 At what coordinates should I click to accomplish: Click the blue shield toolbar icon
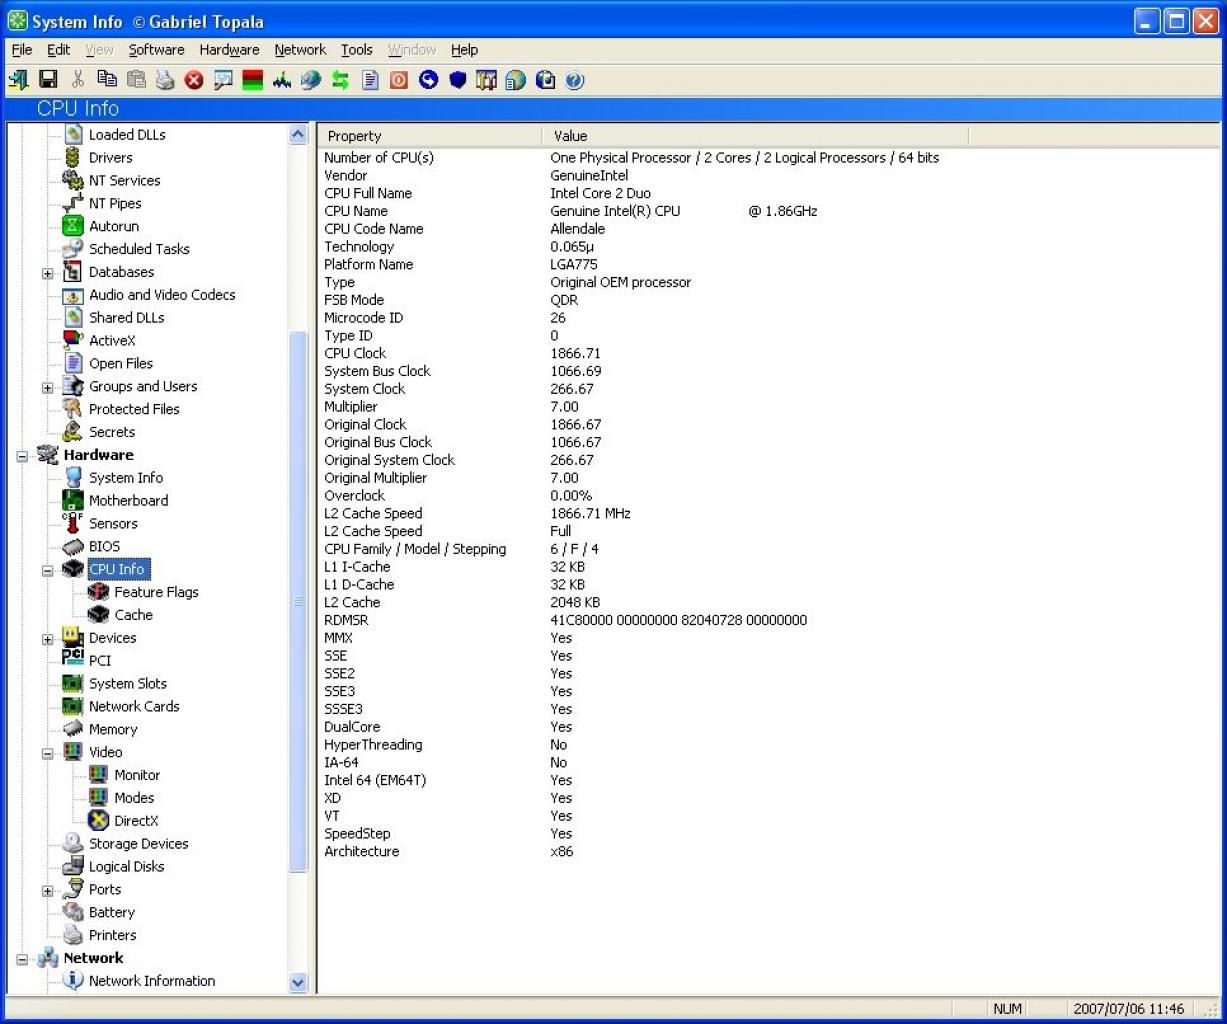(457, 80)
